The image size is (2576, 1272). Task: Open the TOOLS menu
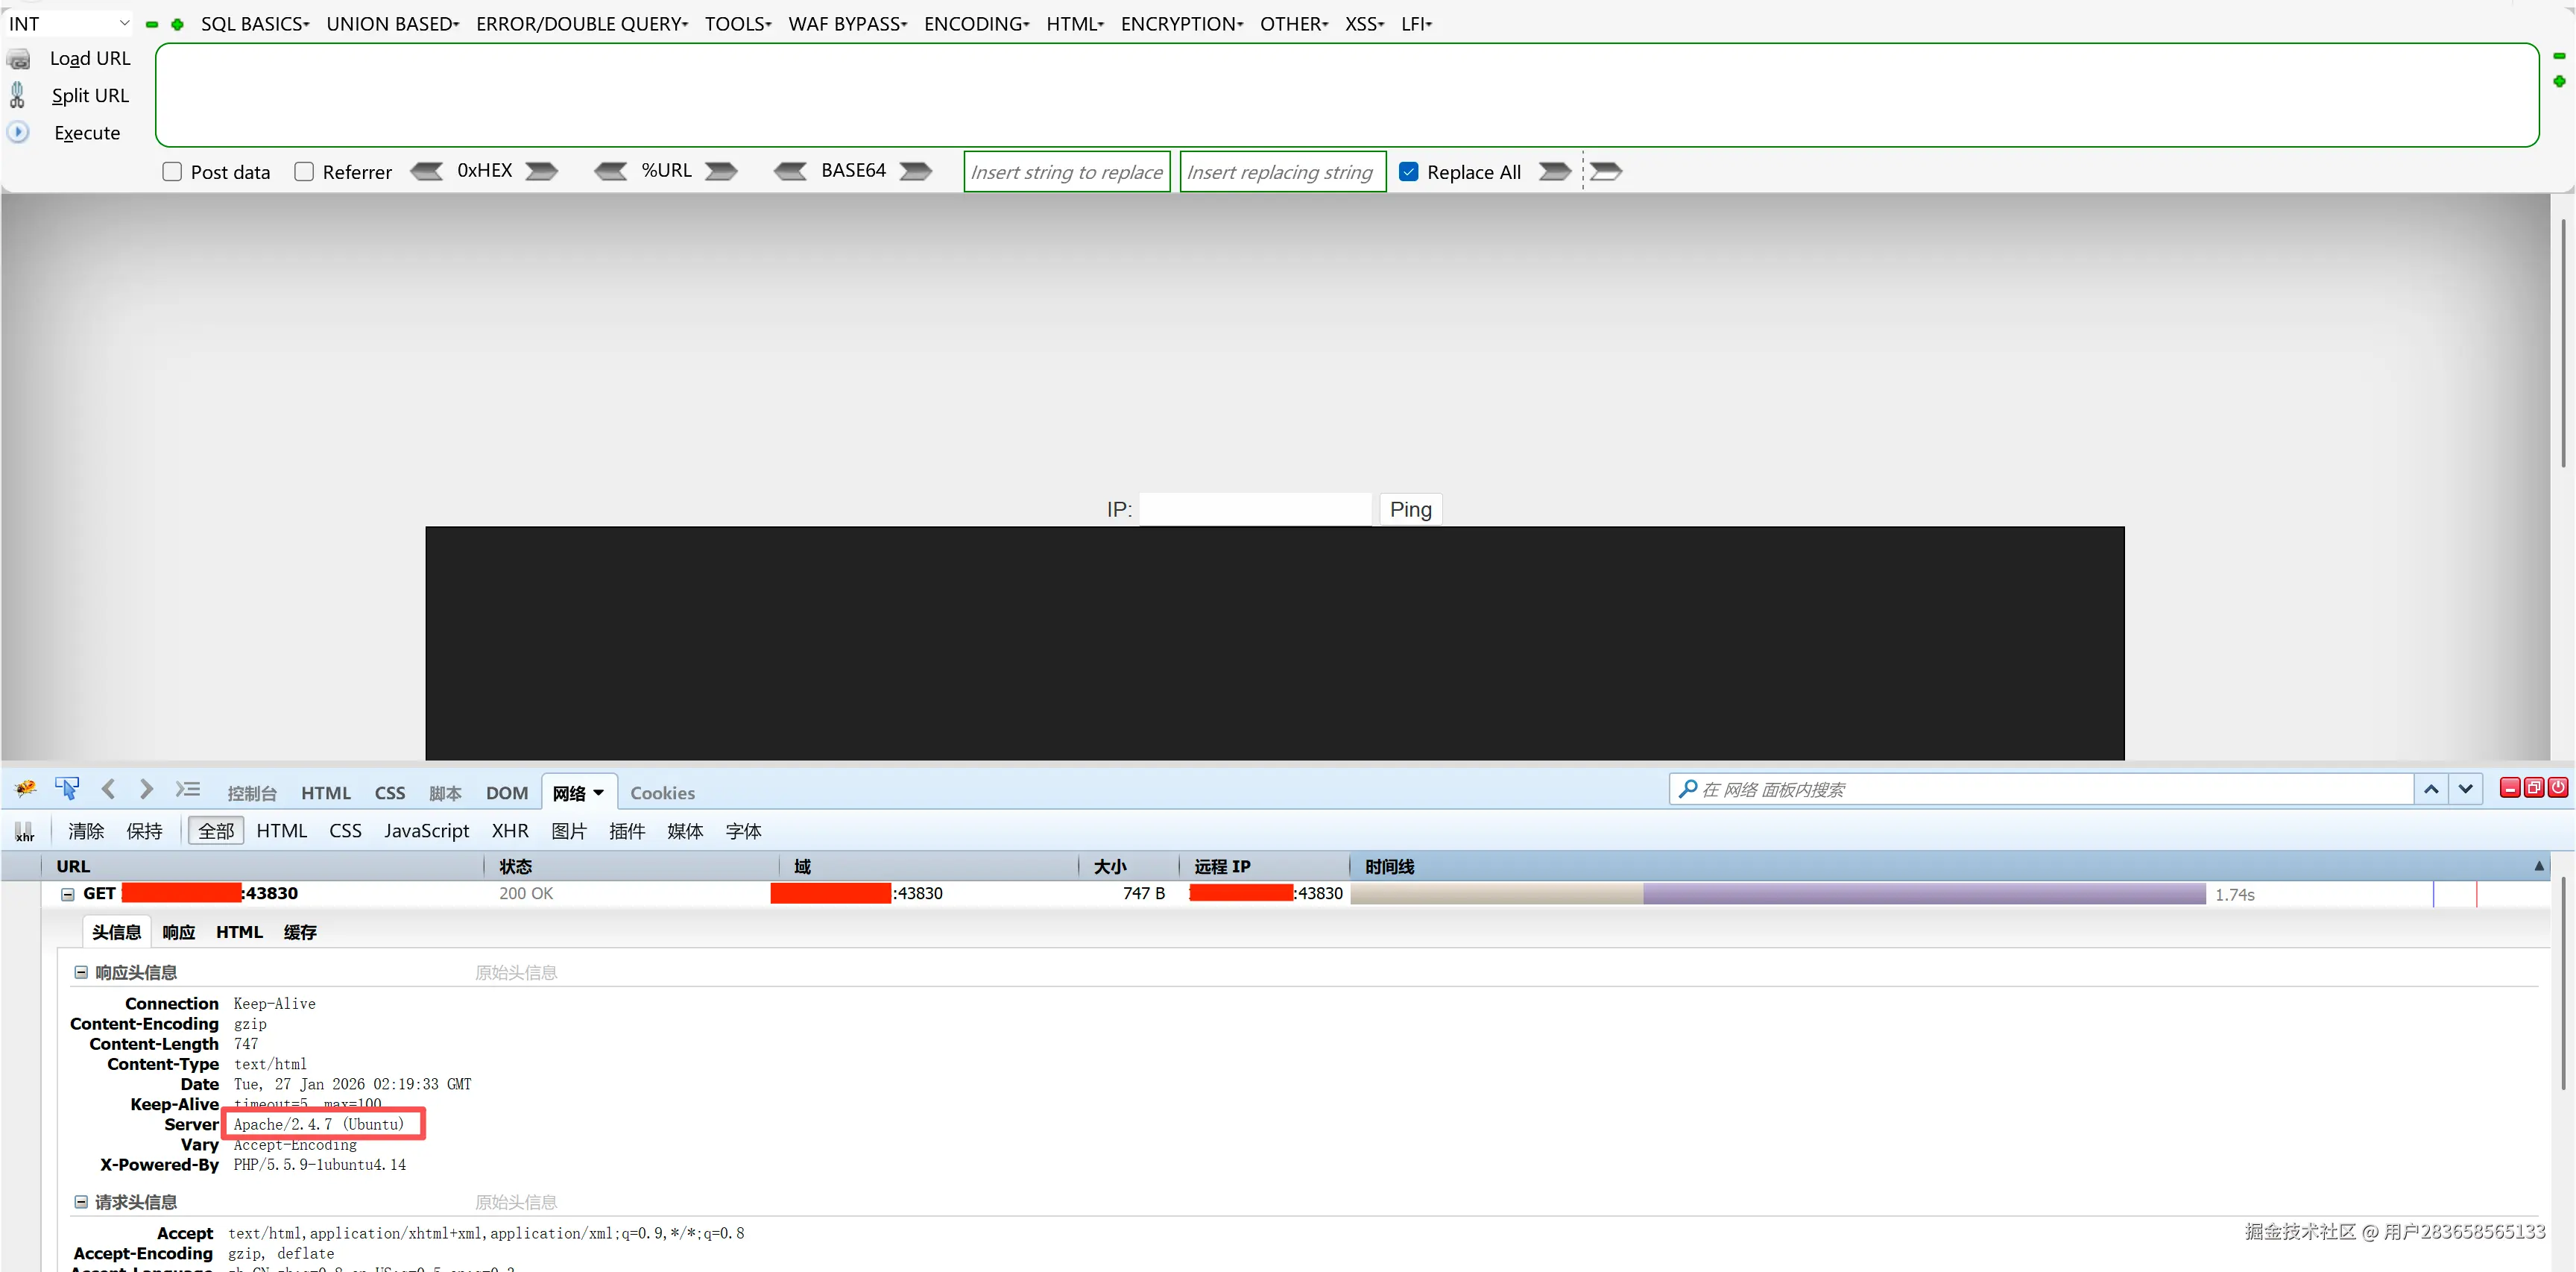pos(738,24)
